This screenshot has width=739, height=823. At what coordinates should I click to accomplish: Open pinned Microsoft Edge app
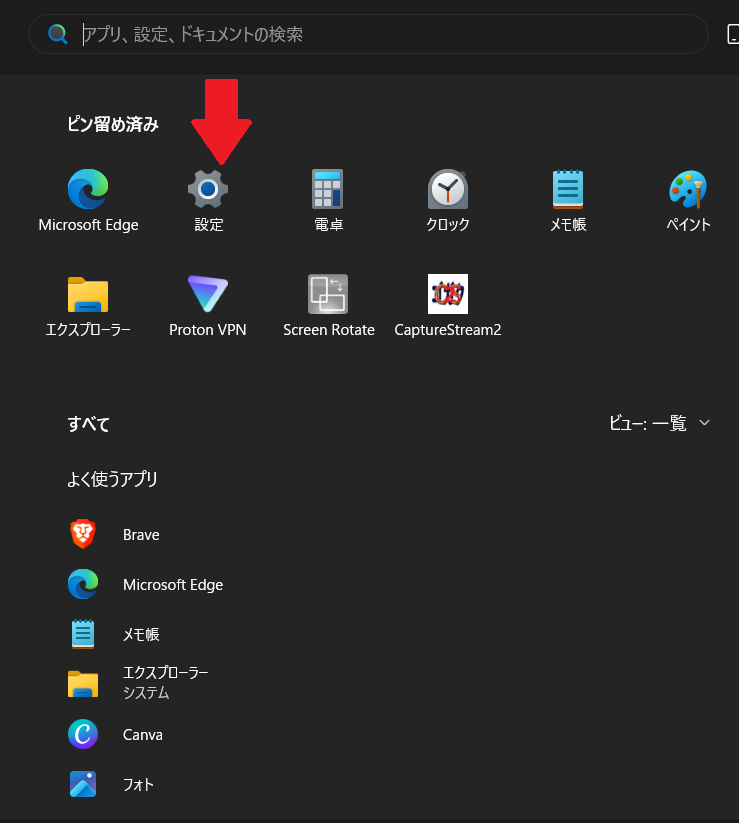point(88,201)
